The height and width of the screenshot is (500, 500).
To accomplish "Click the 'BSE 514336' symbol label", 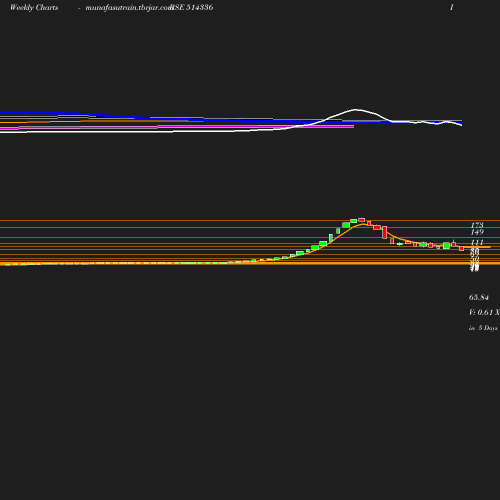I will tap(191, 8).
